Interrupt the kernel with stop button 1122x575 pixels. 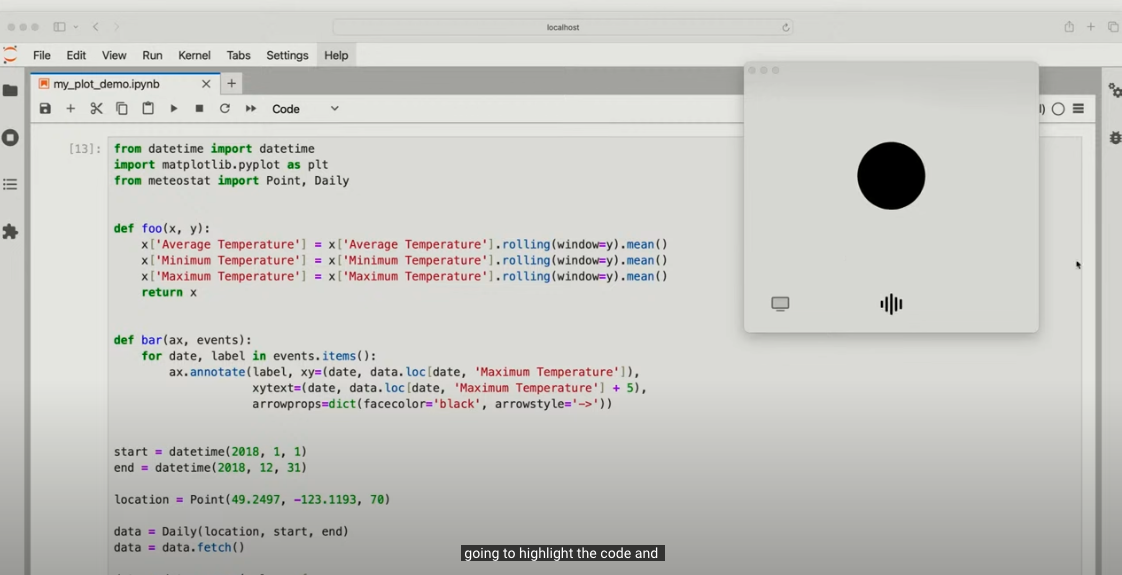tap(199, 109)
